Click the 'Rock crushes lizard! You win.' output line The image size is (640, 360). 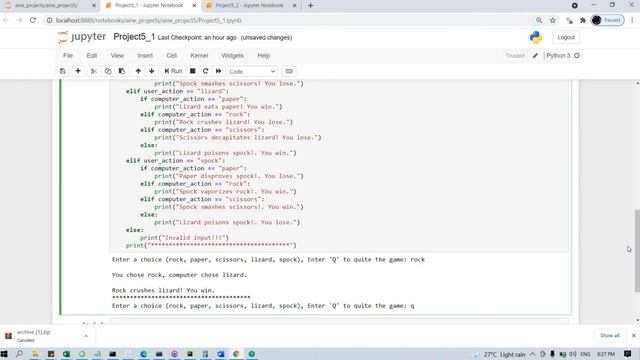point(163,290)
